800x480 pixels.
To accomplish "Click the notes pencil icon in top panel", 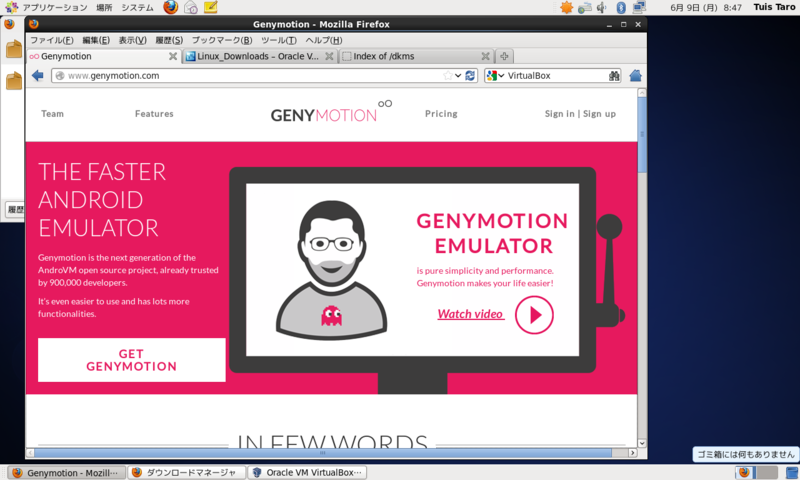I will (210, 7).
